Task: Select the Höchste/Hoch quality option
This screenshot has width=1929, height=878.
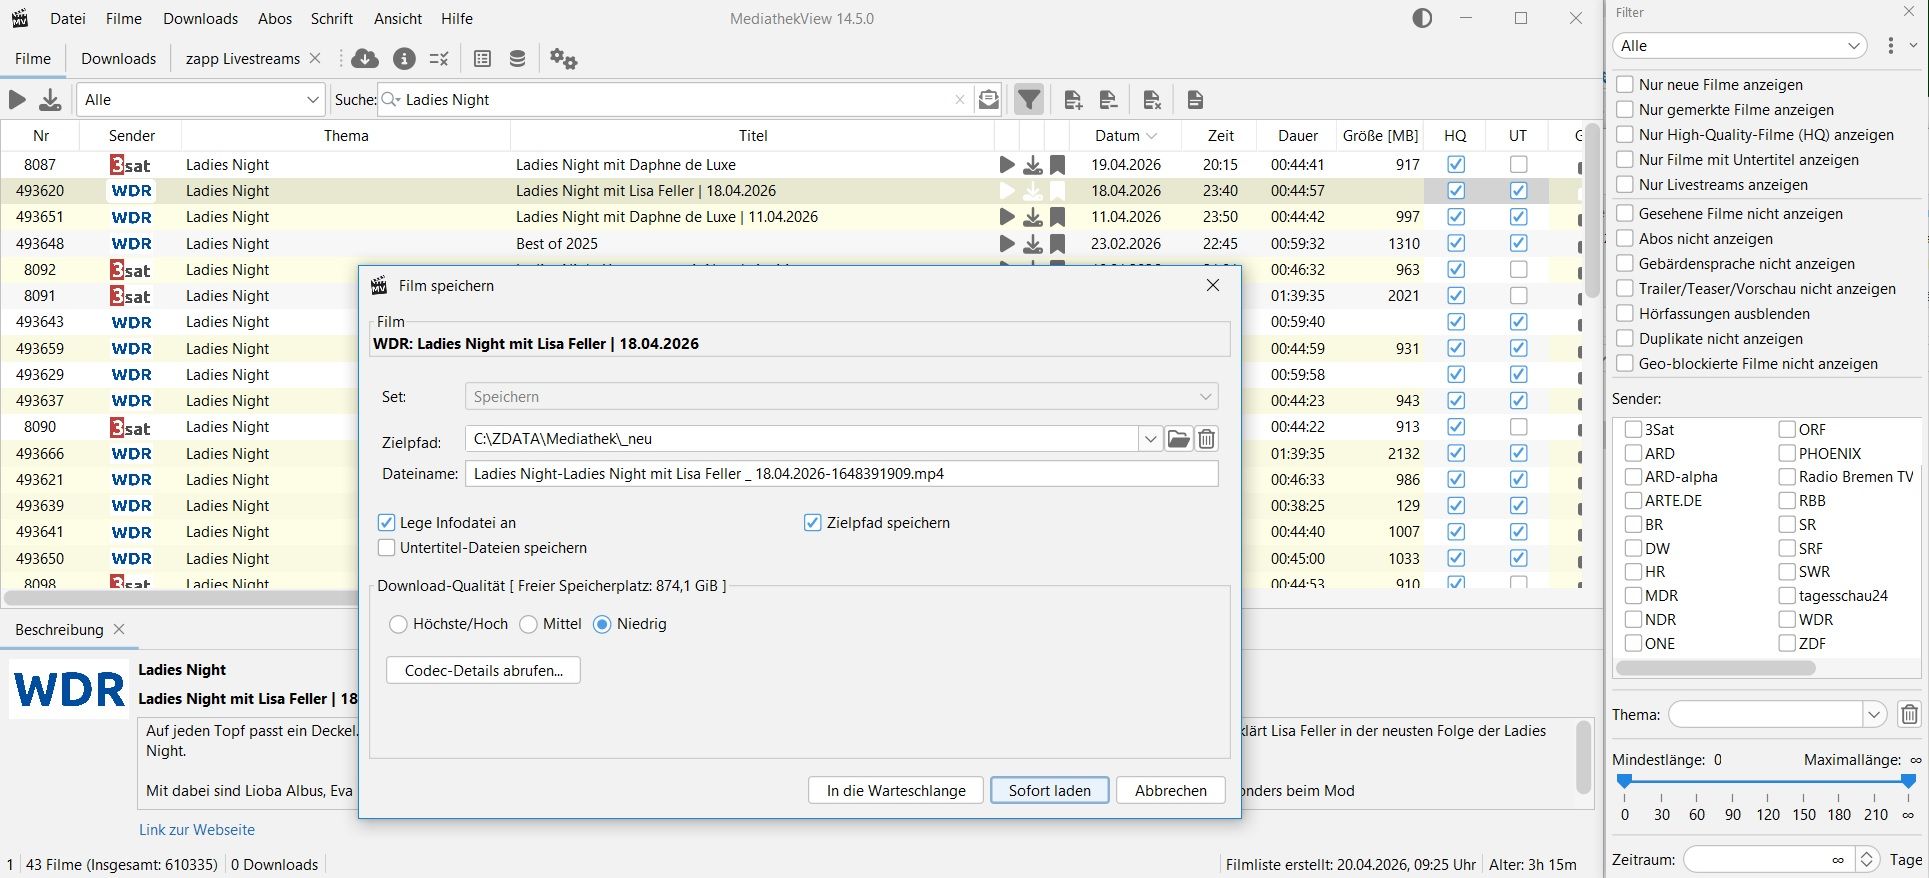Action: pos(399,624)
